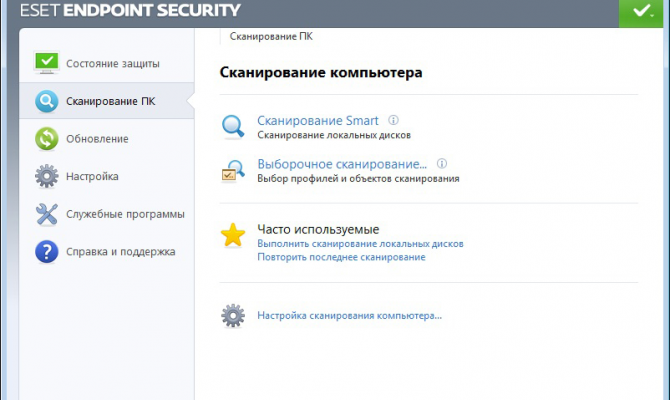Viewport: 670px width, 400px height.
Task: Open the Состояние защиты menu section
Action: tap(112, 63)
